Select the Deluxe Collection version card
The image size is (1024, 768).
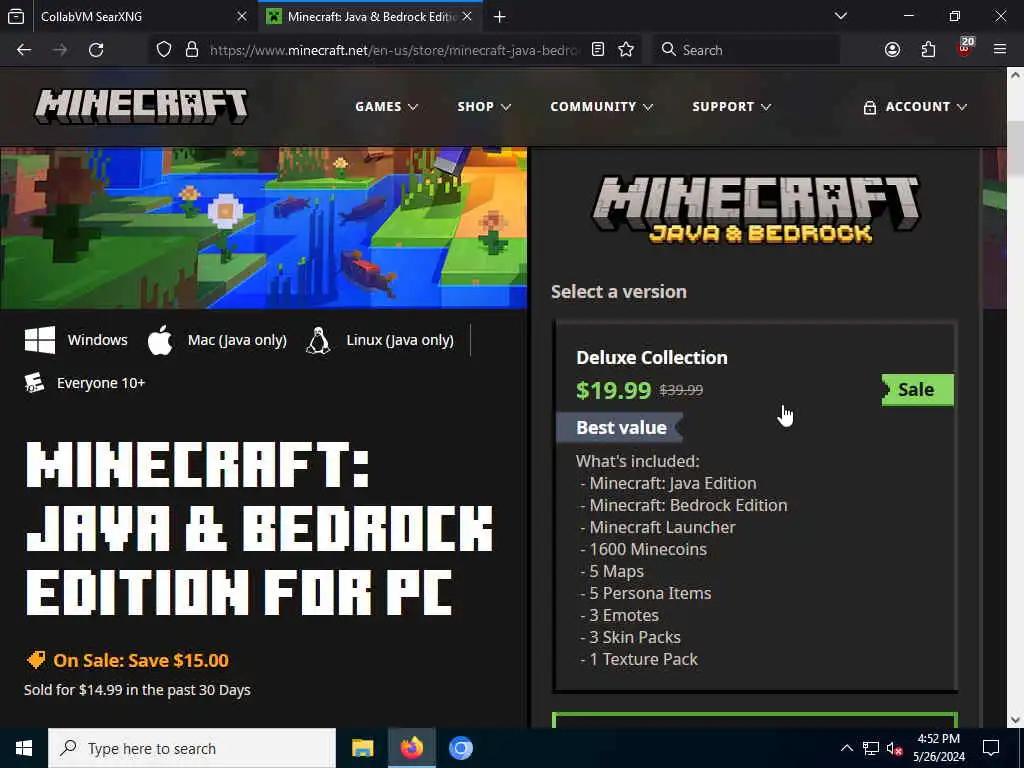[x=755, y=506]
